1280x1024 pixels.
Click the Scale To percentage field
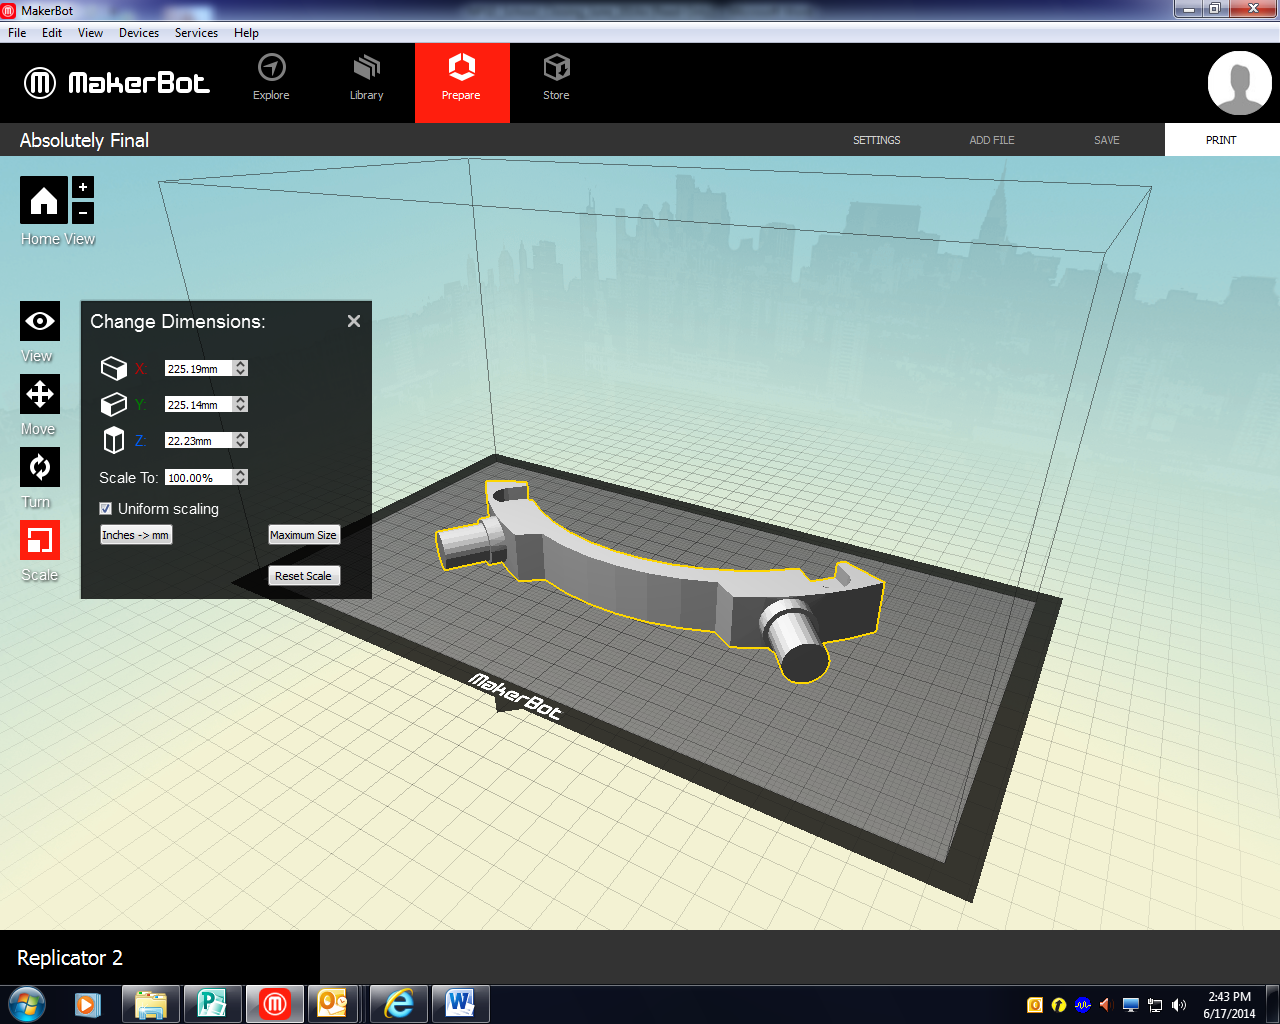coord(199,477)
